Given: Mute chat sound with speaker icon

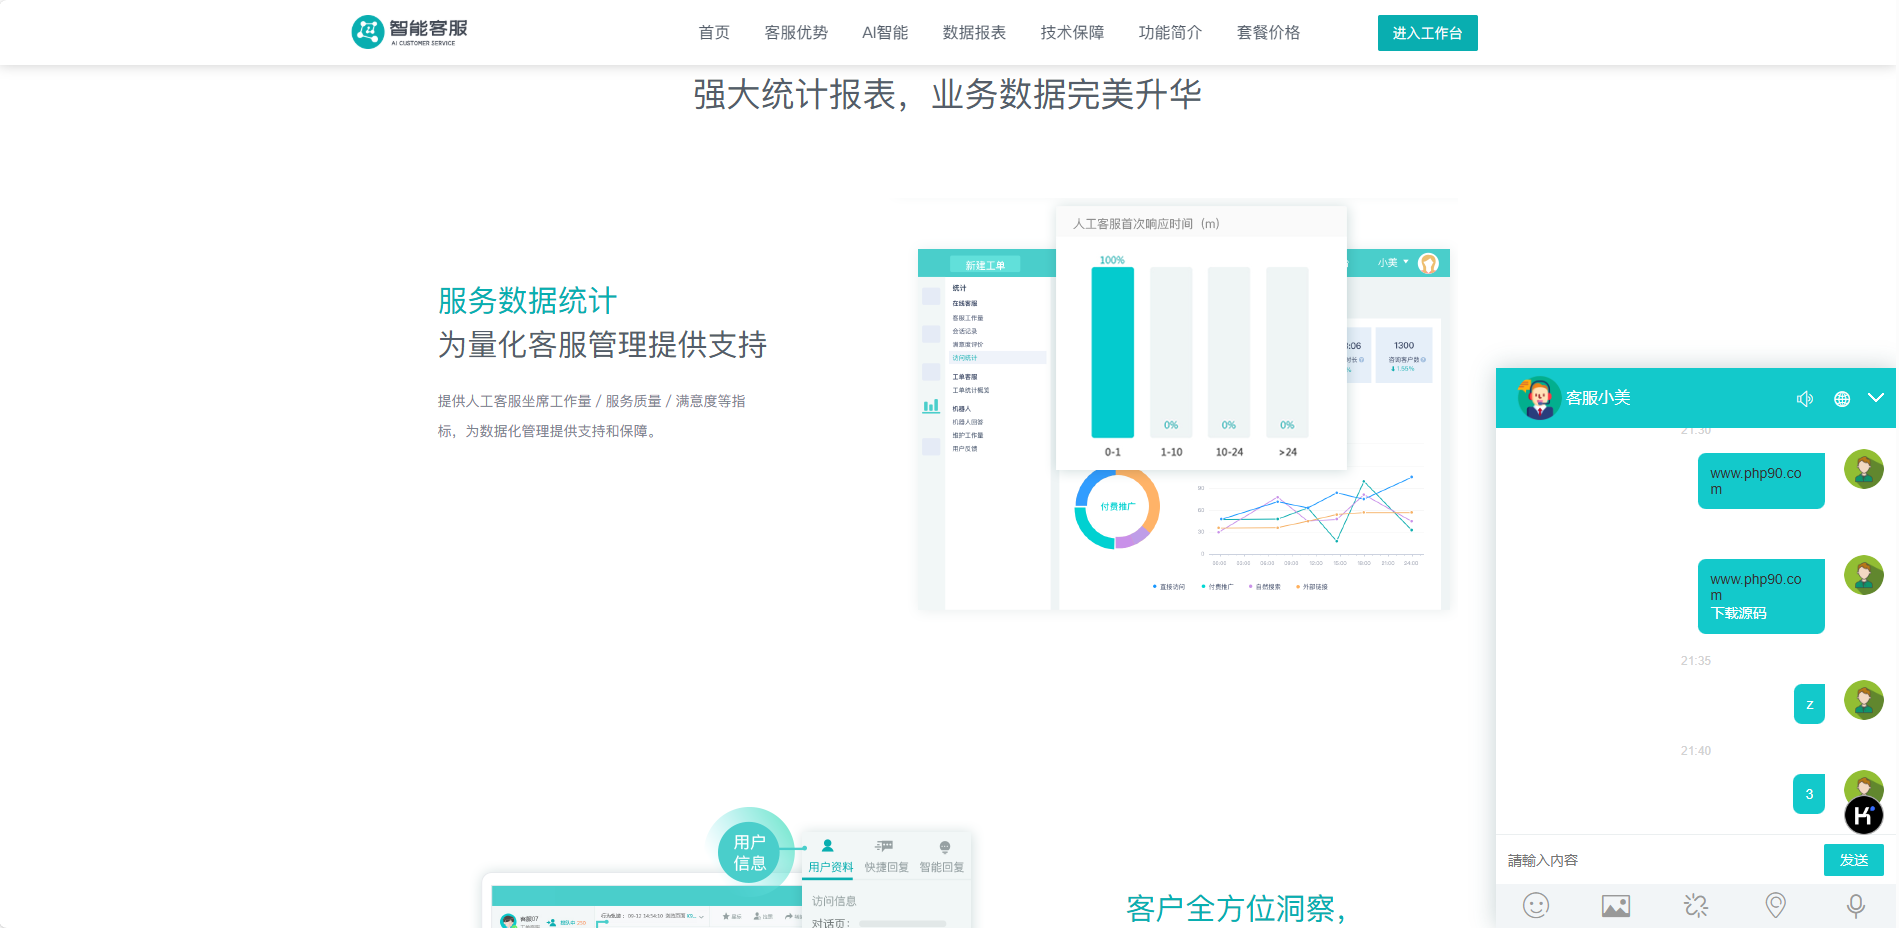Looking at the screenshot, I should pos(1804,399).
